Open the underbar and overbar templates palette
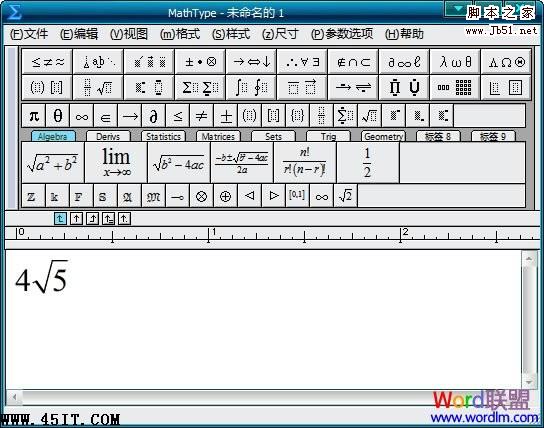 [302, 87]
